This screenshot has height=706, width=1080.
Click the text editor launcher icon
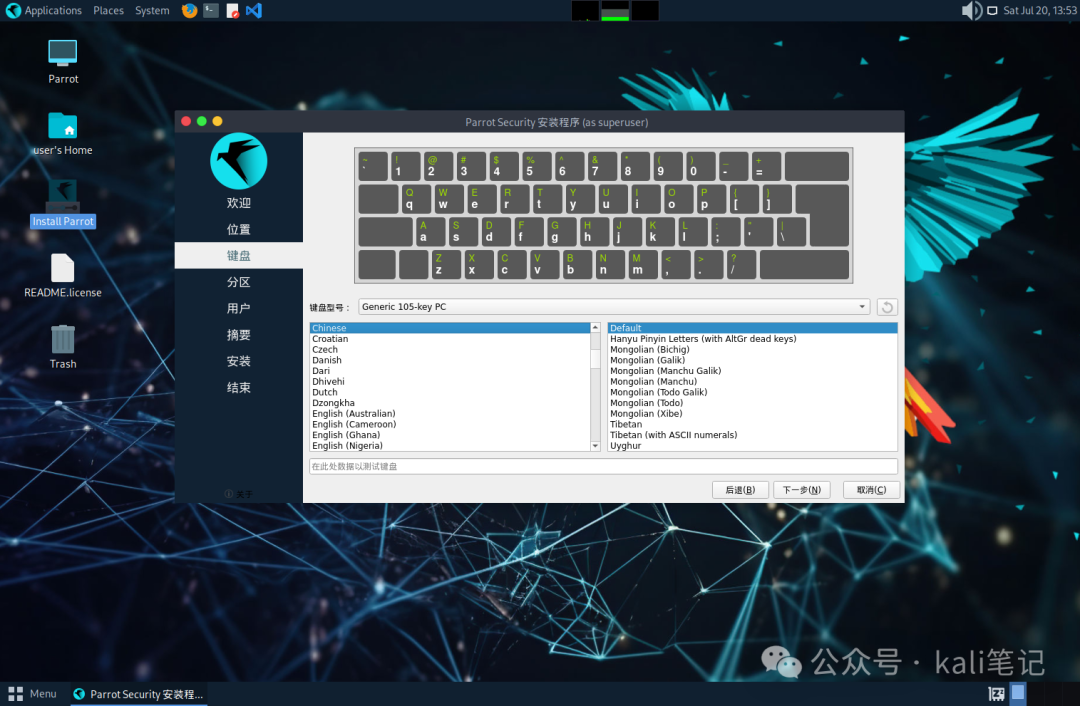(x=233, y=10)
